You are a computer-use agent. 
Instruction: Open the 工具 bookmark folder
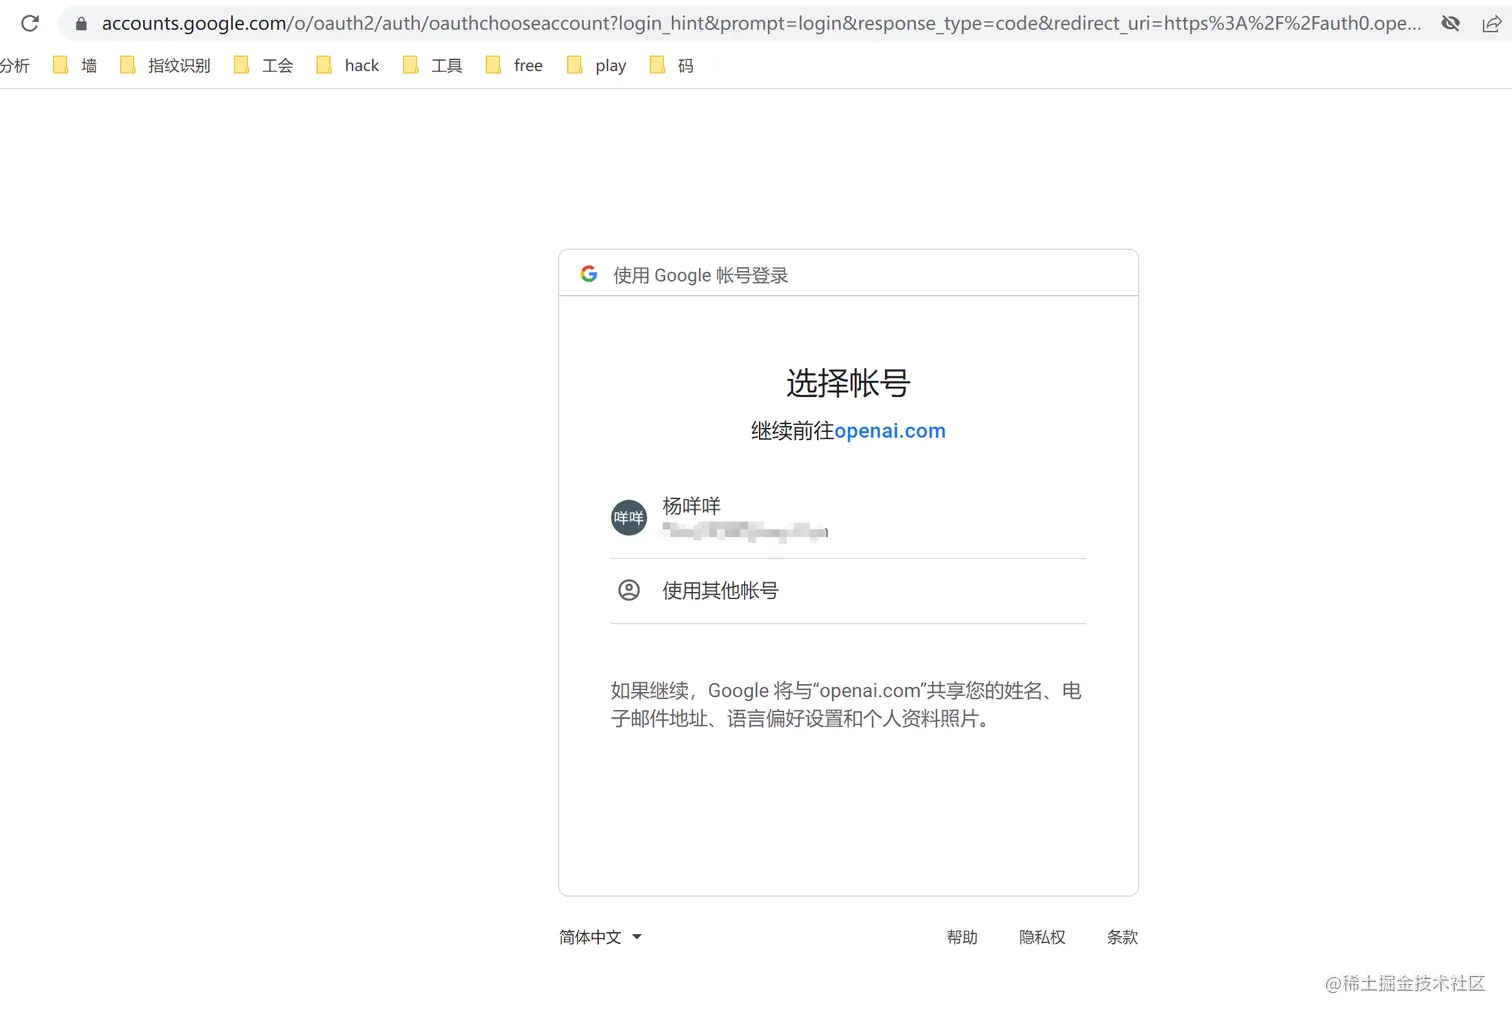coord(432,65)
